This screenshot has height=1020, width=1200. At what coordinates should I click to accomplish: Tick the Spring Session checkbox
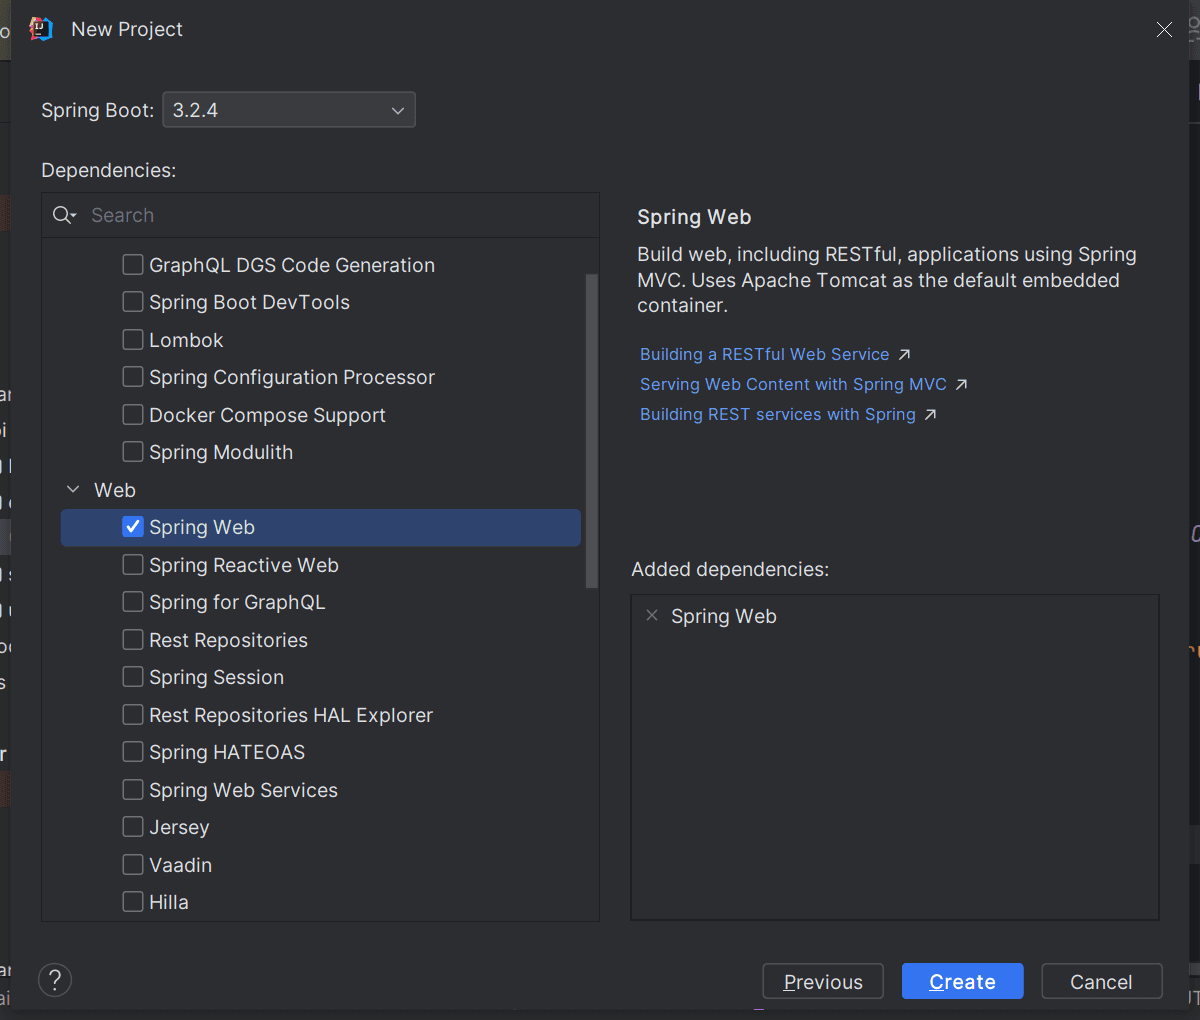133,677
